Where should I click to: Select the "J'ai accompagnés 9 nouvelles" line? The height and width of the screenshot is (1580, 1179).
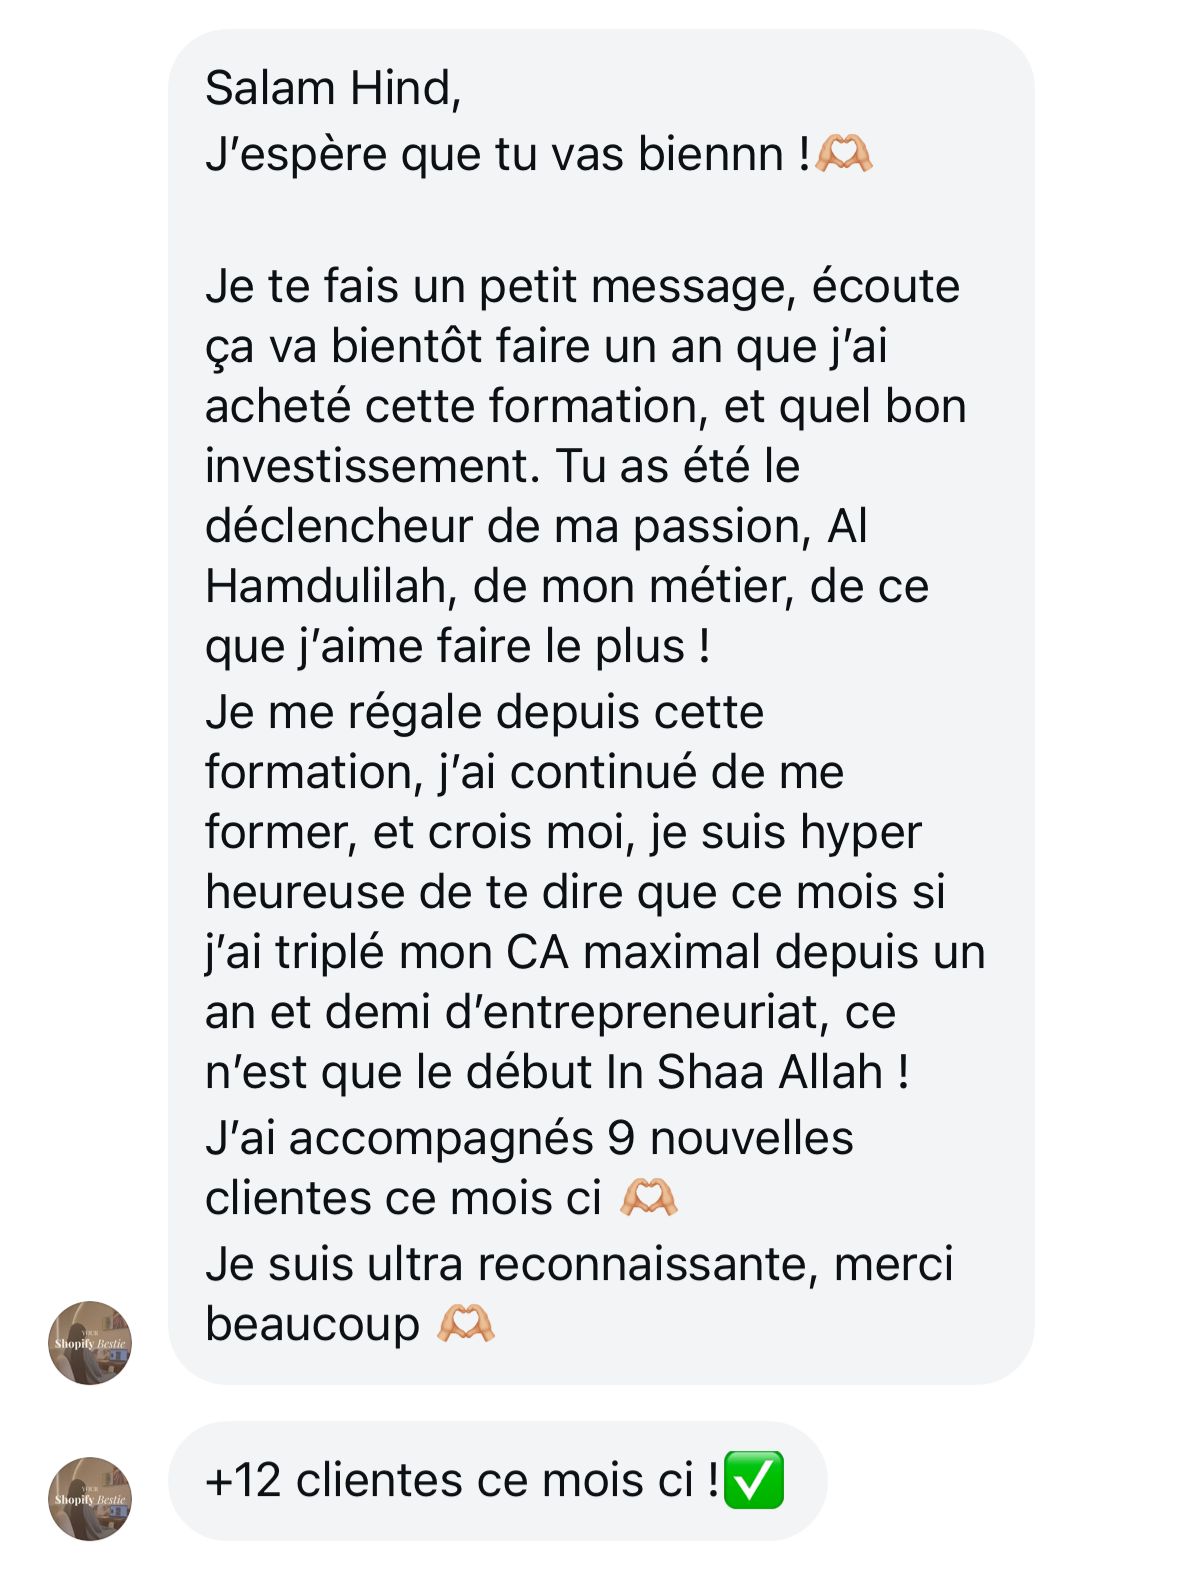point(529,1138)
